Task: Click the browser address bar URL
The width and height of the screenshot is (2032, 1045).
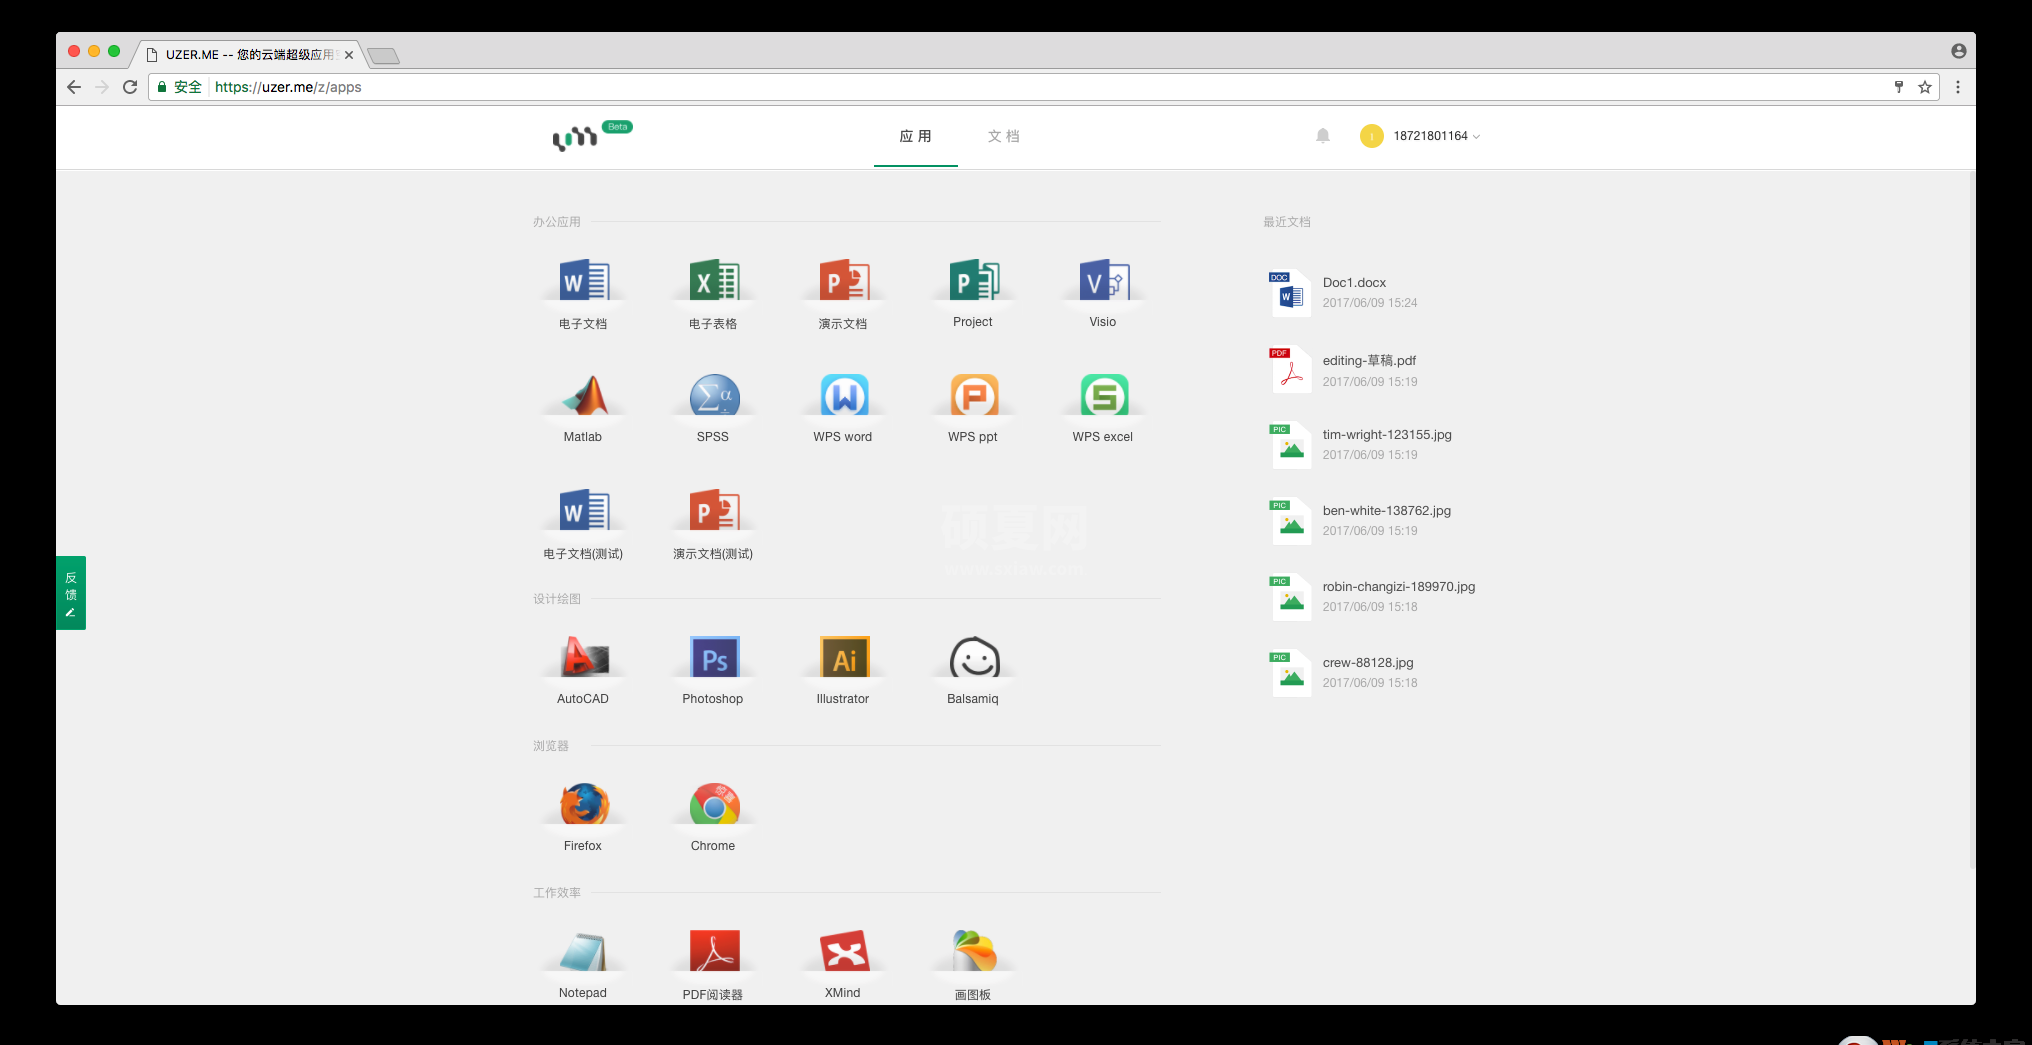Action: pyautogui.click(x=288, y=87)
